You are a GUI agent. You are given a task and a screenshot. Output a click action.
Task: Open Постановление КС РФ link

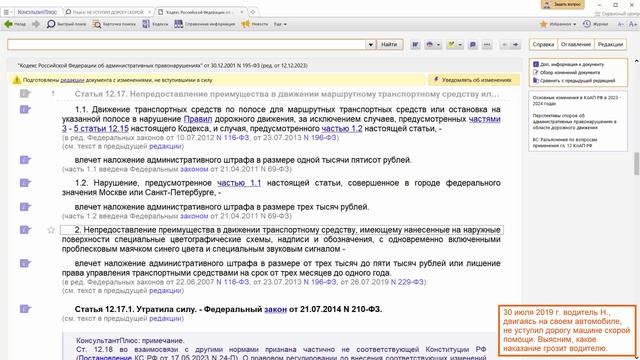coord(105,357)
